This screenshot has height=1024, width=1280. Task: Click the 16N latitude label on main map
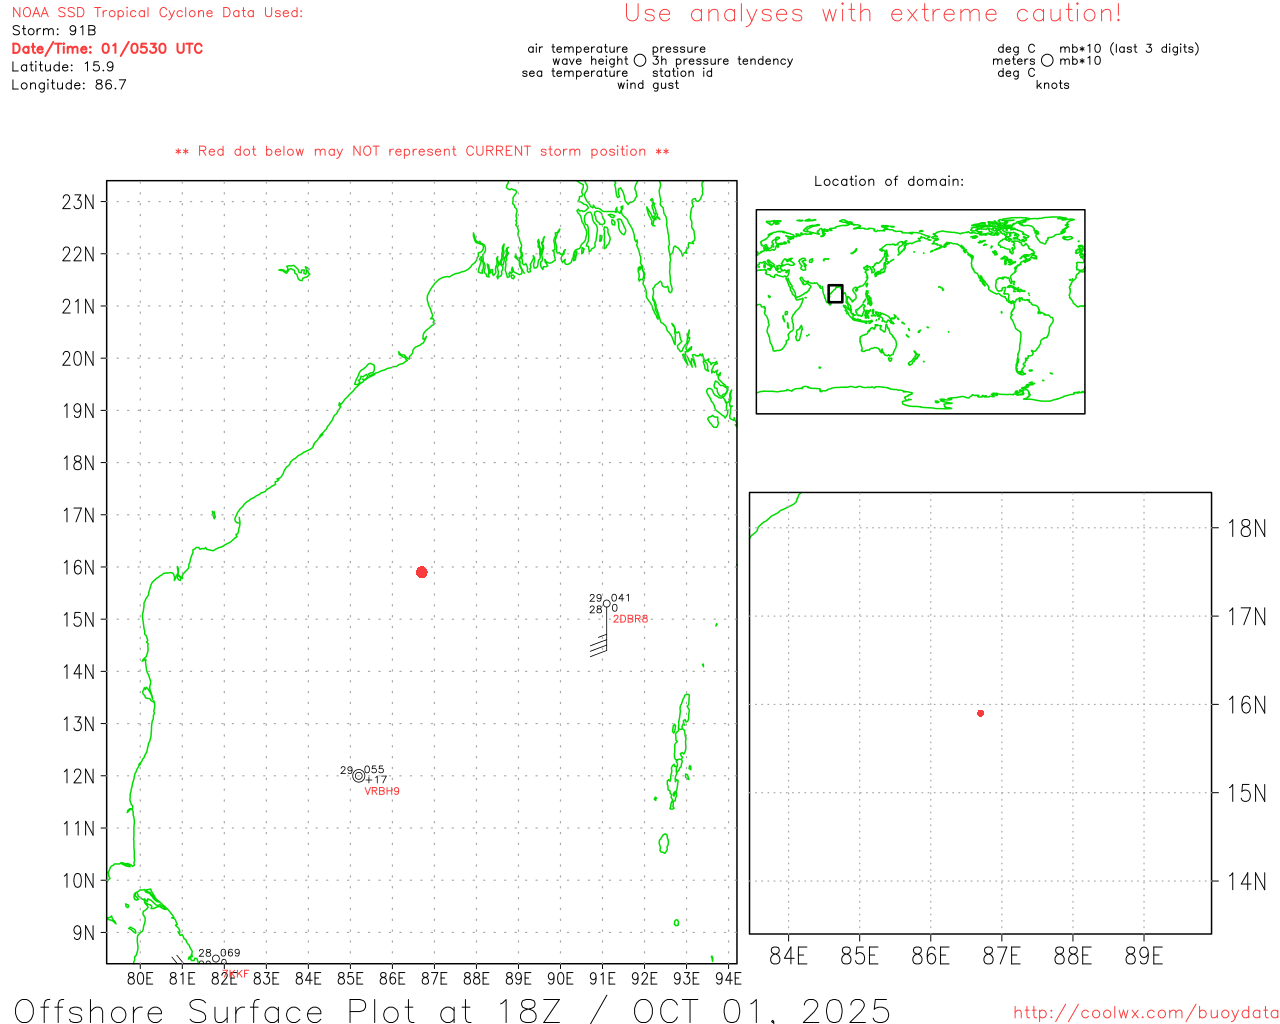click(78, 567)
